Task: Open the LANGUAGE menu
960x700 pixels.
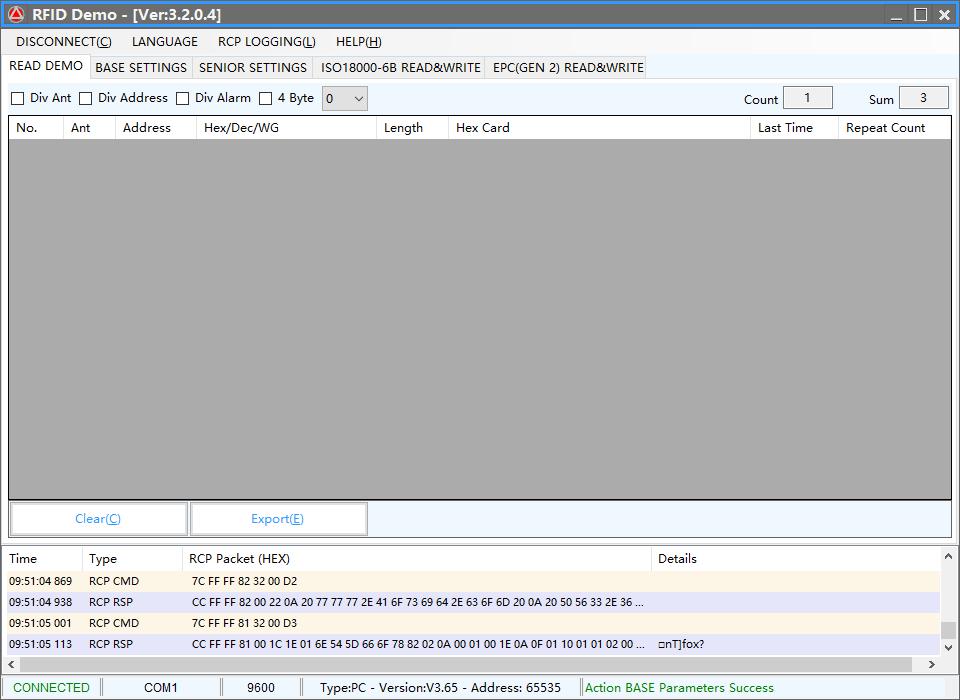Action: (165, 42)
